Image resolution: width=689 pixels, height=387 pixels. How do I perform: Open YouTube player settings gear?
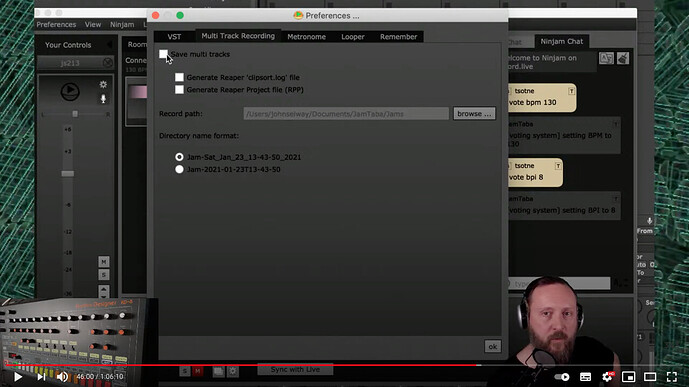point(607,376)
